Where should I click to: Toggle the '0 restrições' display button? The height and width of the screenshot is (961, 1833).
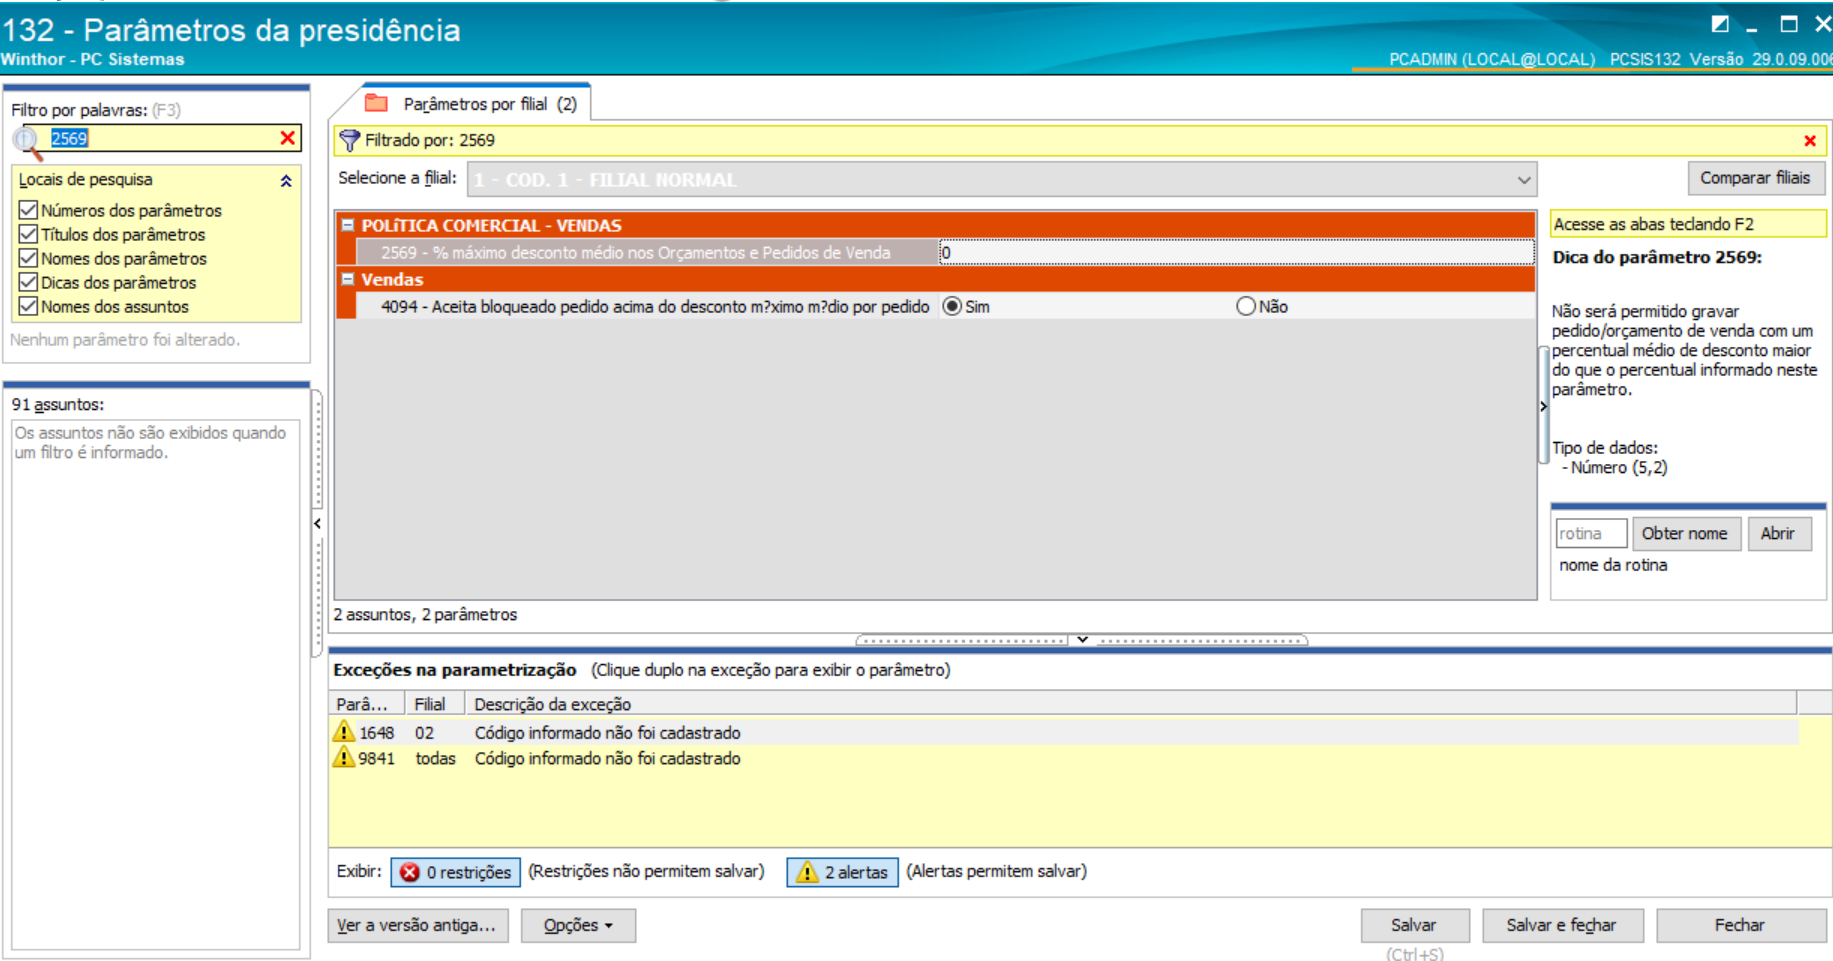coord(456,872)
